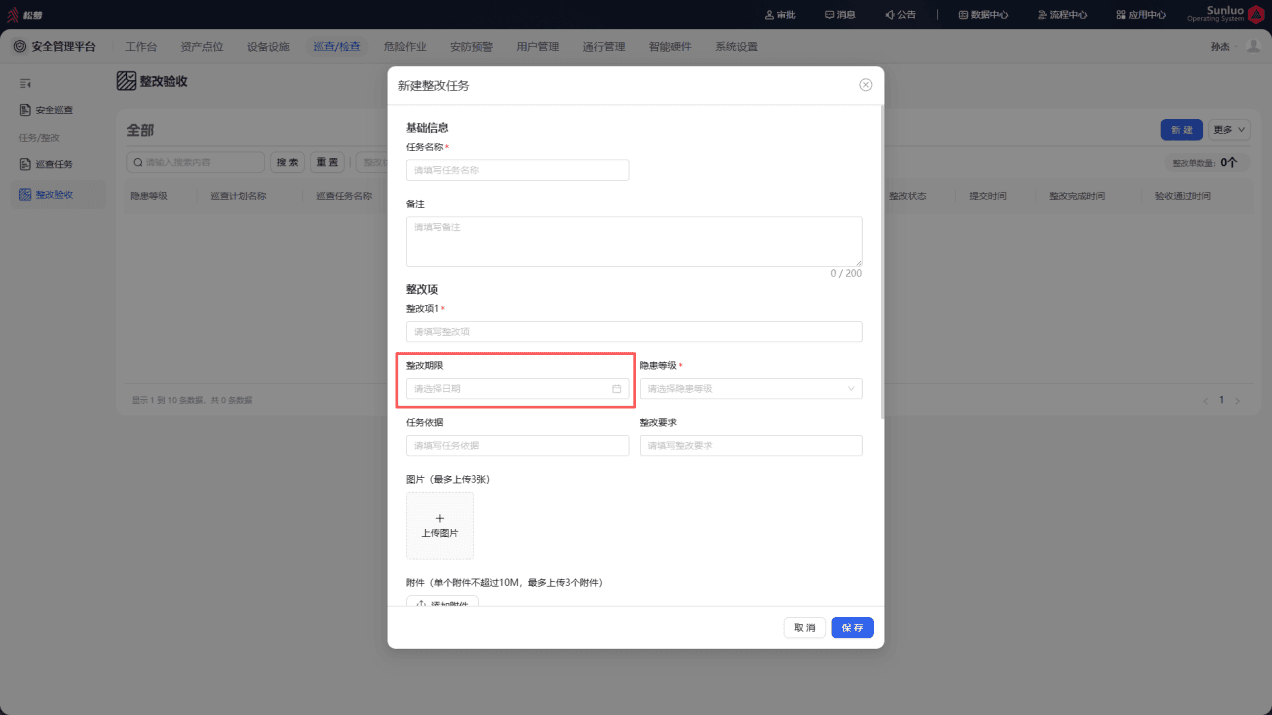This screenshot has width=1272, height=715.
Task: Go to next page arrow in pagination
Action: tap(1238, 400)
